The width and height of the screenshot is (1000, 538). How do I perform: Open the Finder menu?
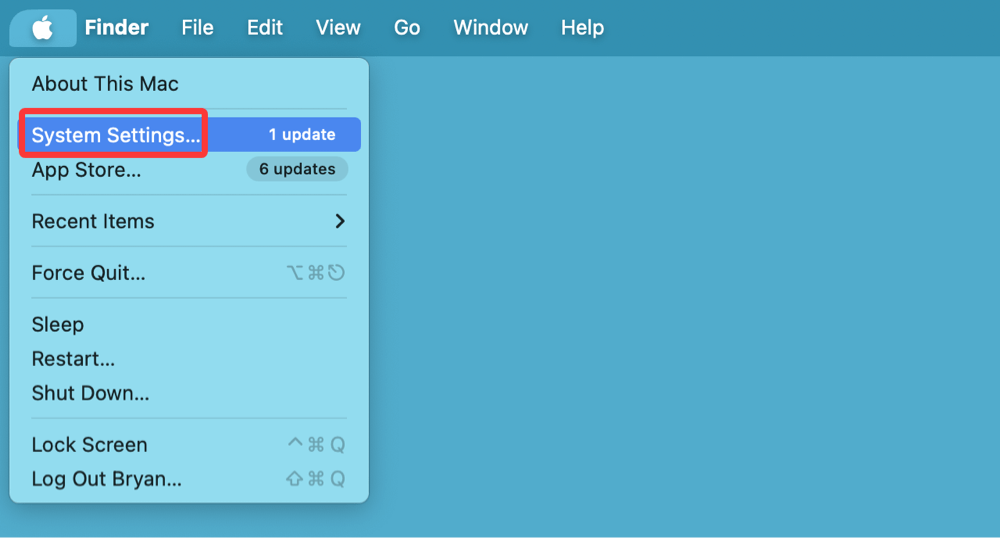[x=116, y=28]
